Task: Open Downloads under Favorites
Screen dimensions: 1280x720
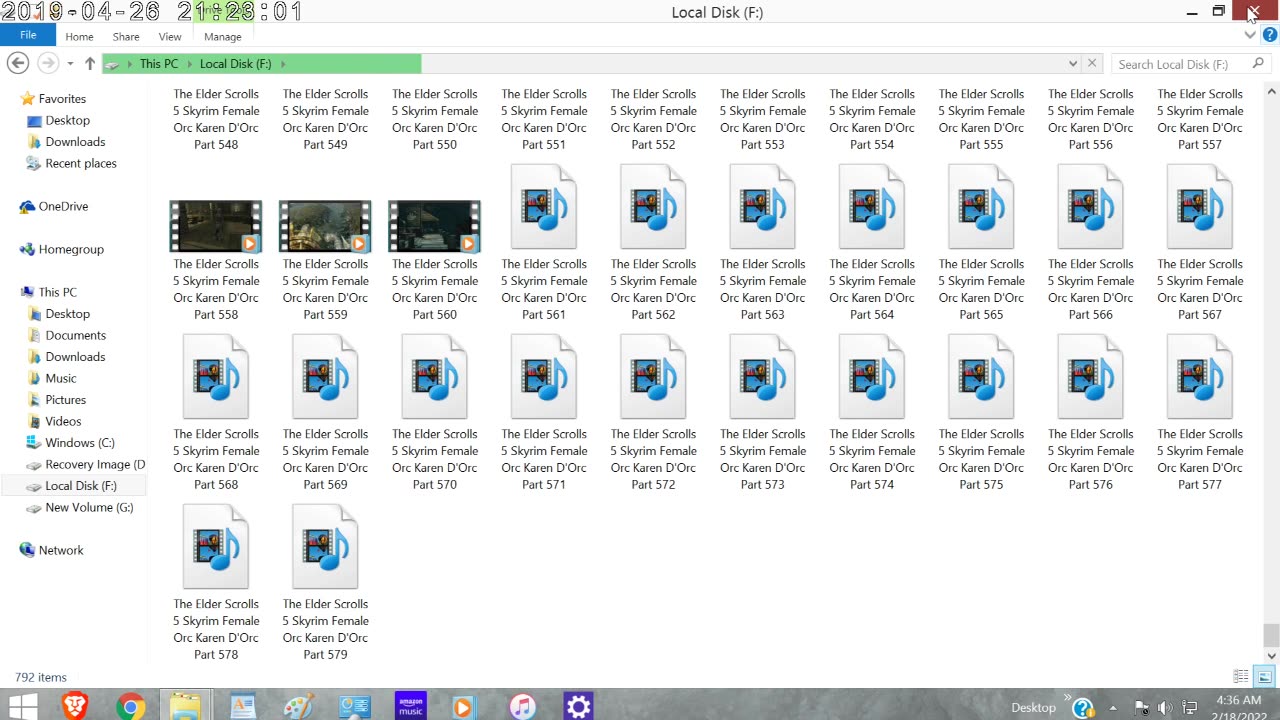Action: pos(75,142)
